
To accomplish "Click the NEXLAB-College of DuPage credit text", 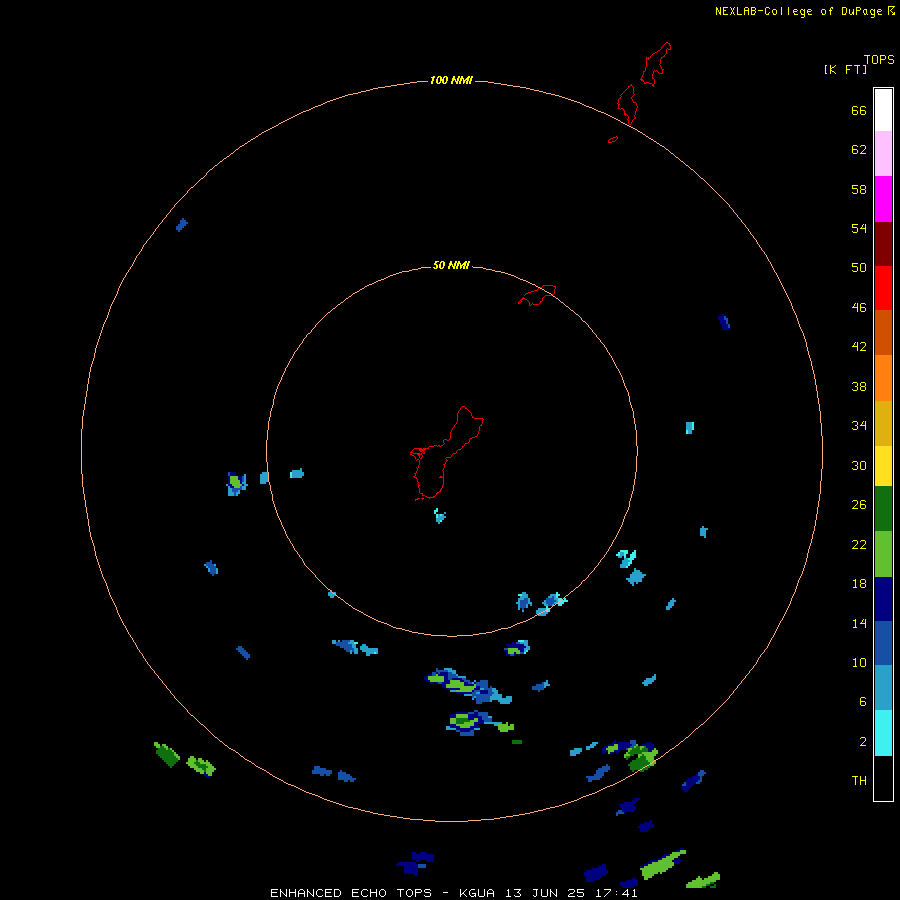I will 798,11.
